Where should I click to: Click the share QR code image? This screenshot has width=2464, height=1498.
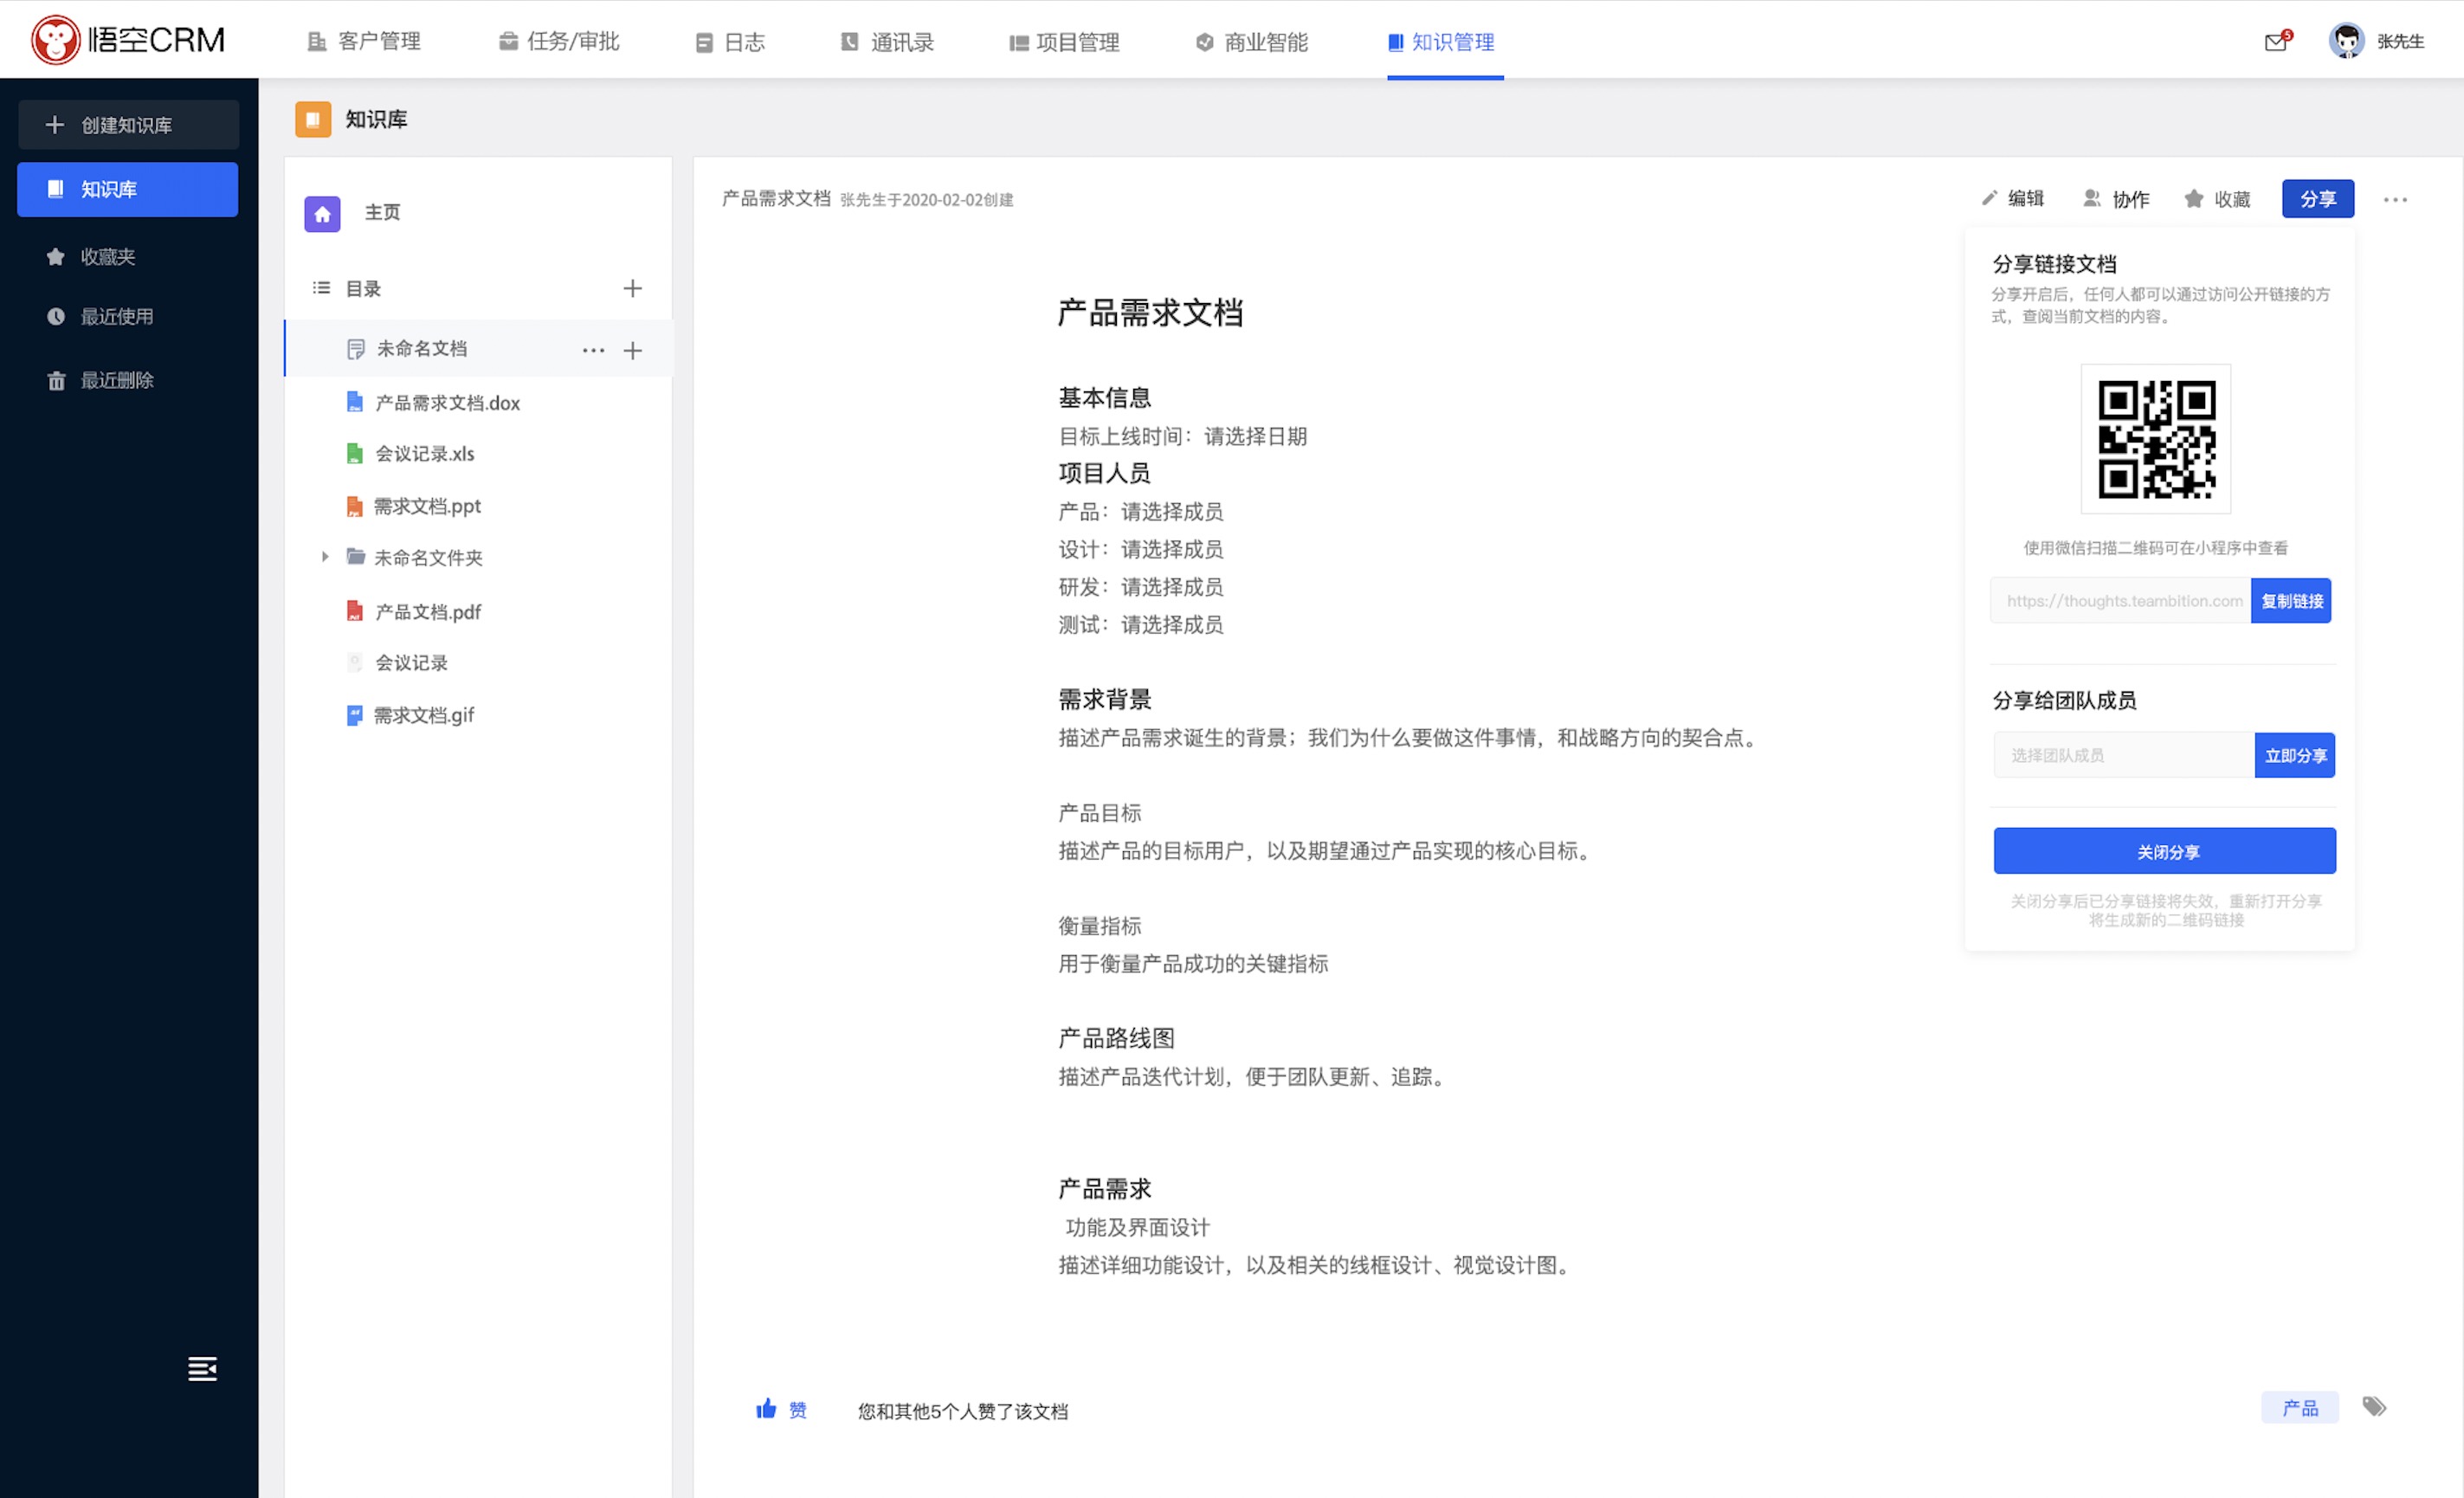coord(2156,440)
